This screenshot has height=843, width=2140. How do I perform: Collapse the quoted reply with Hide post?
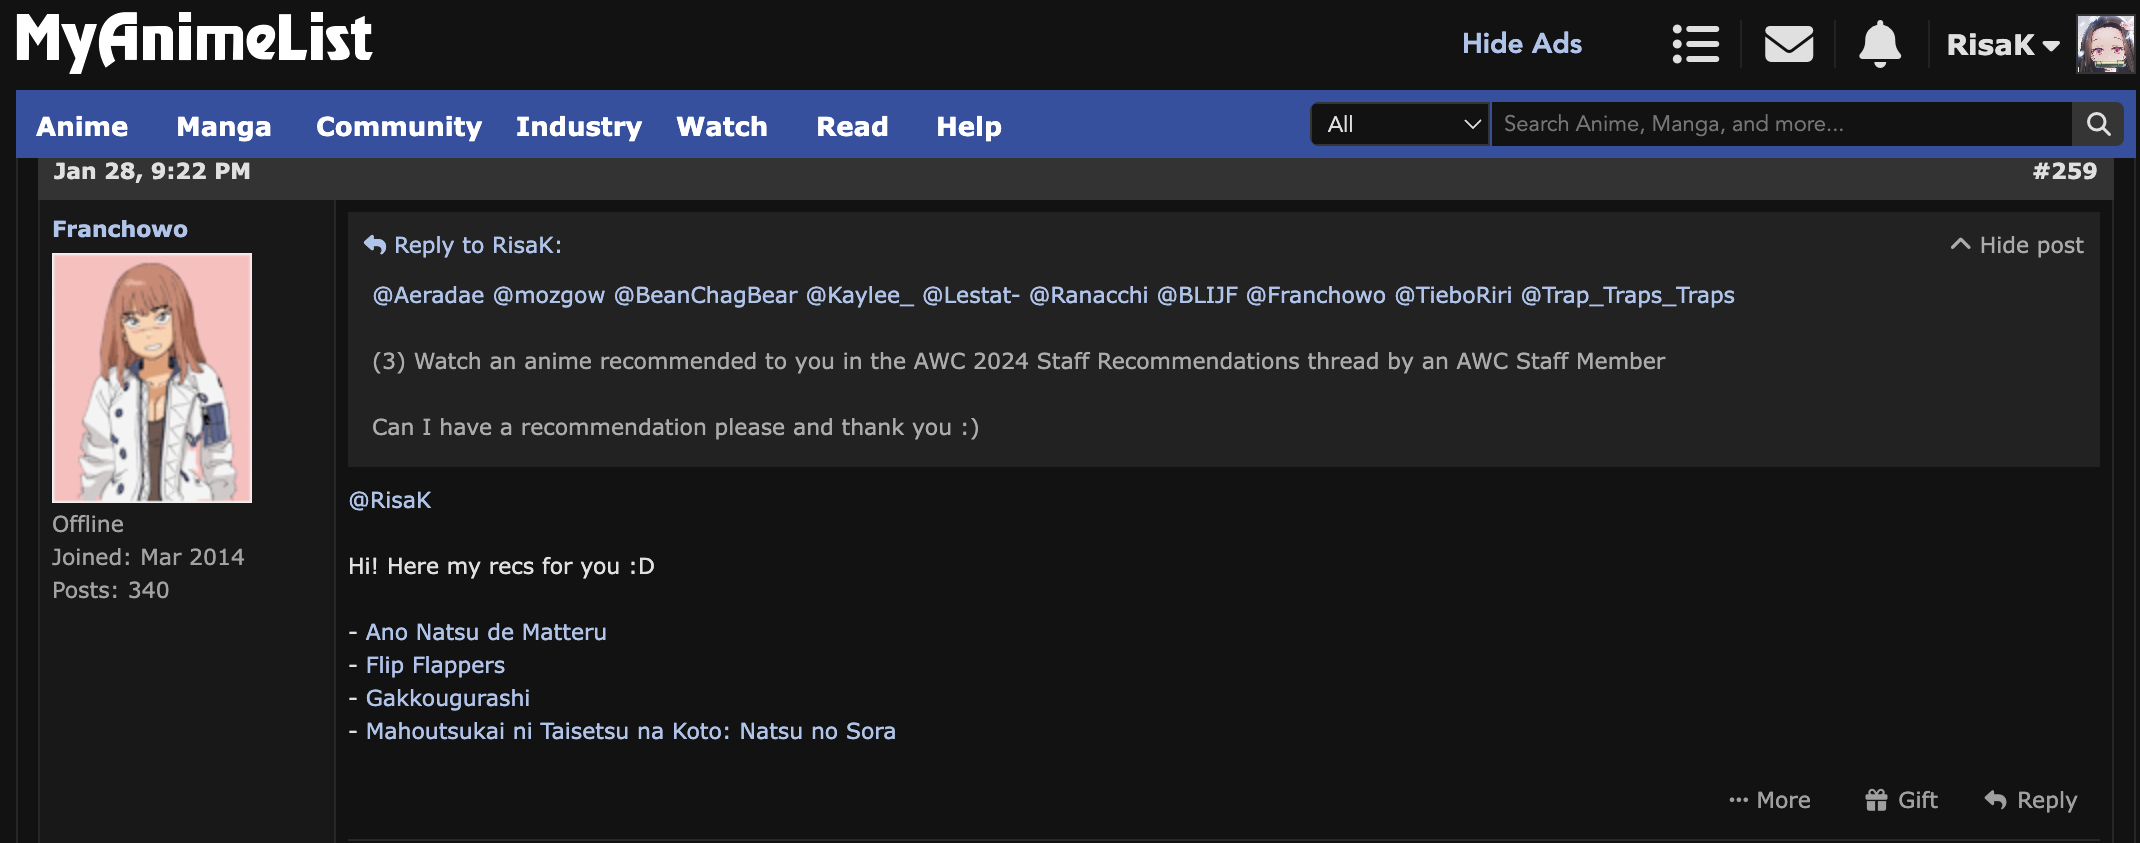[2017, 245]
